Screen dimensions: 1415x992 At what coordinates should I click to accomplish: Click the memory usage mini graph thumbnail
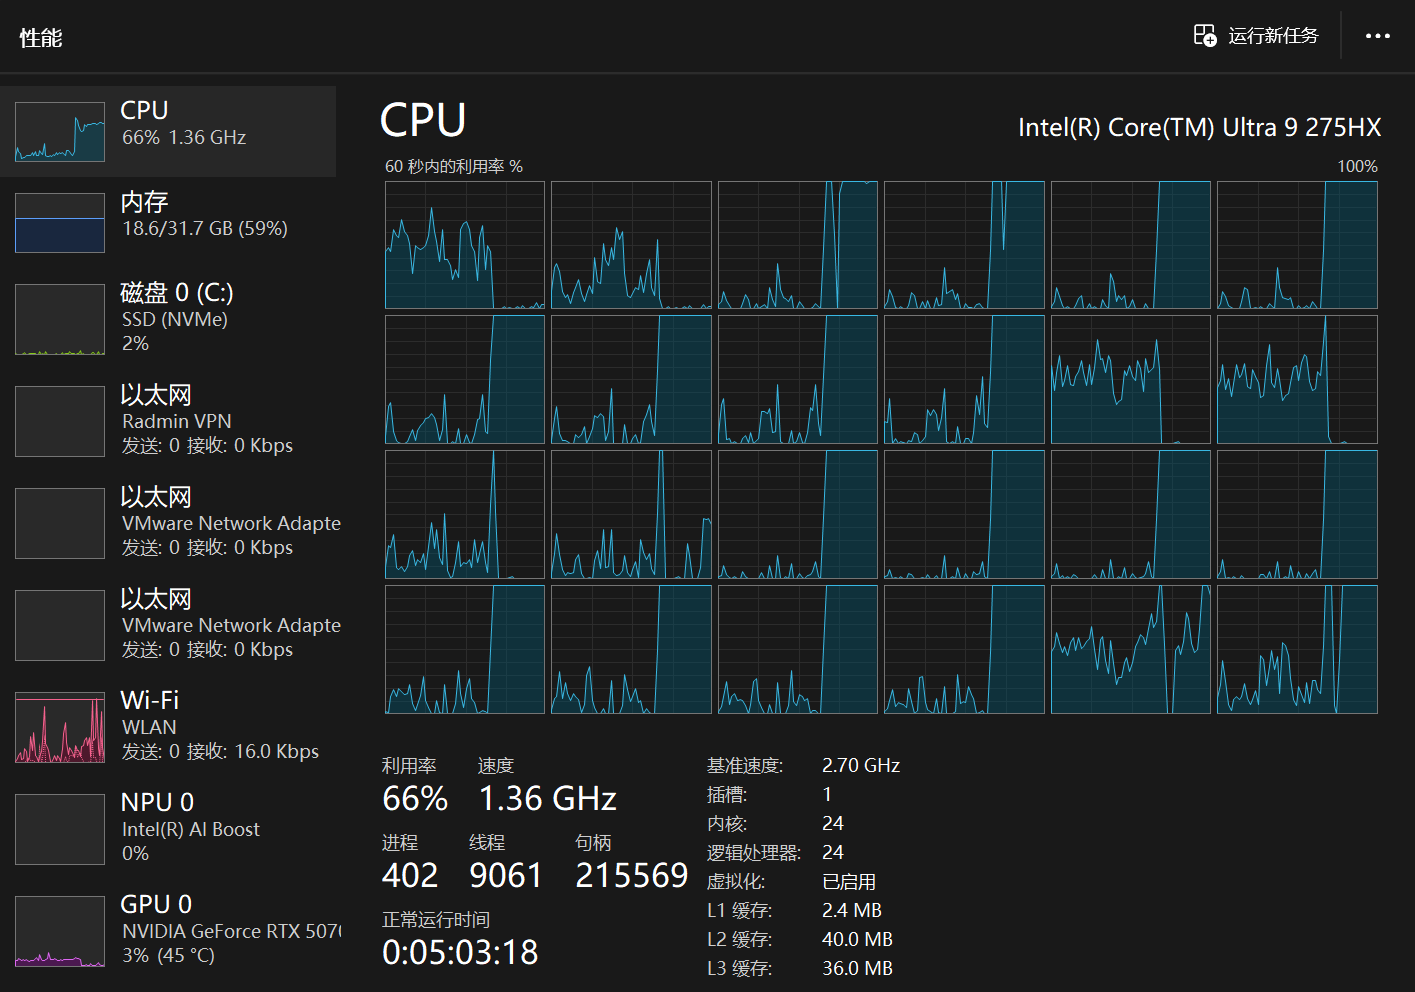(60, 223)
